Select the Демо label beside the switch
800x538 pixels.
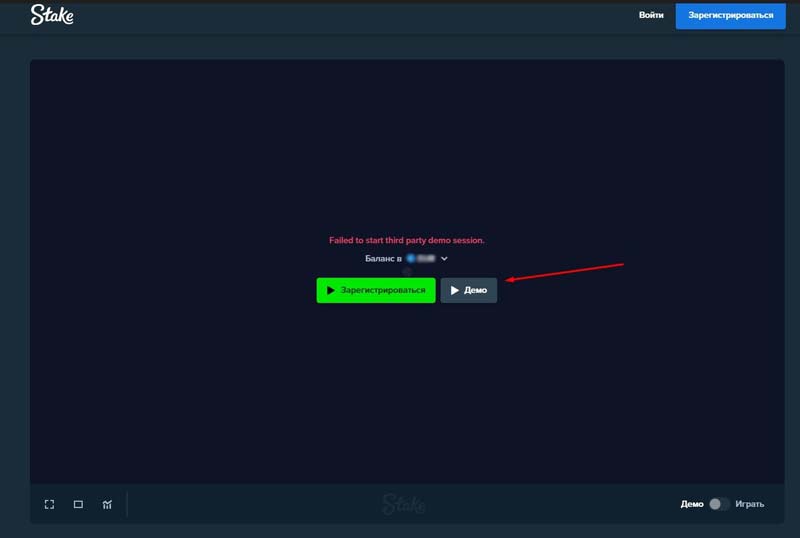tap(692, 504)
